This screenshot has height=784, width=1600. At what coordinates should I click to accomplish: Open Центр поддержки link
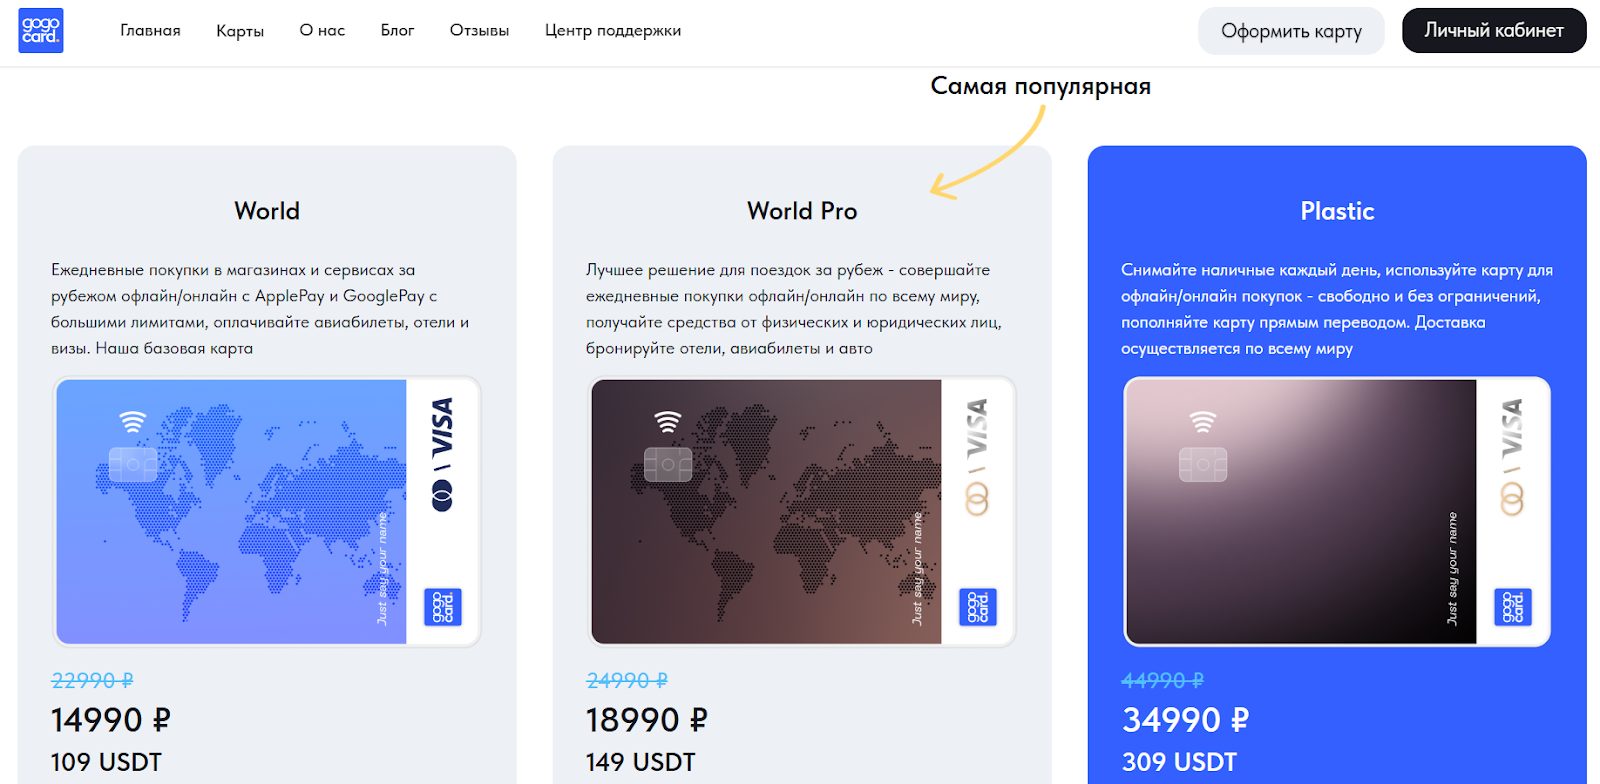pyautogui.click(x=613, y=30)
